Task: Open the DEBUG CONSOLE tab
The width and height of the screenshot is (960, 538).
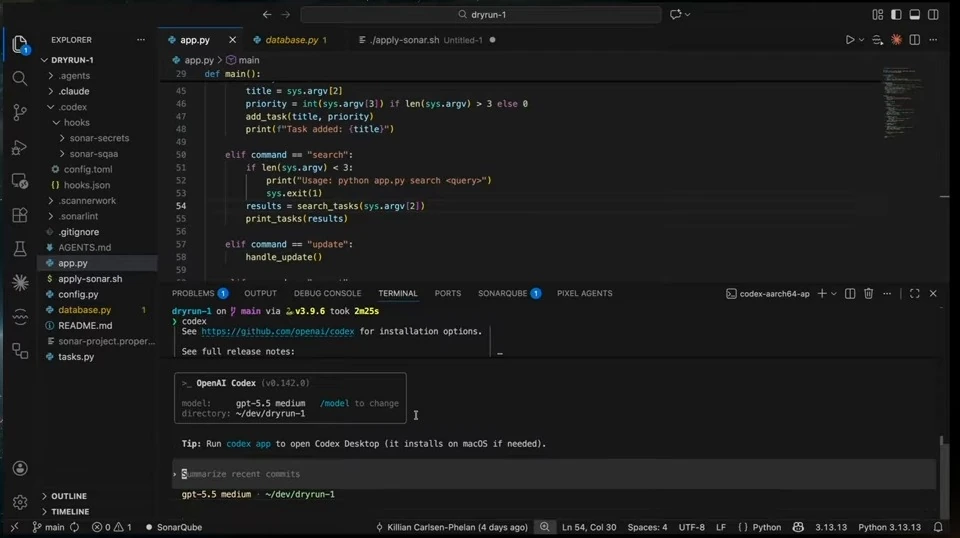Action: [x=328, y=294]
